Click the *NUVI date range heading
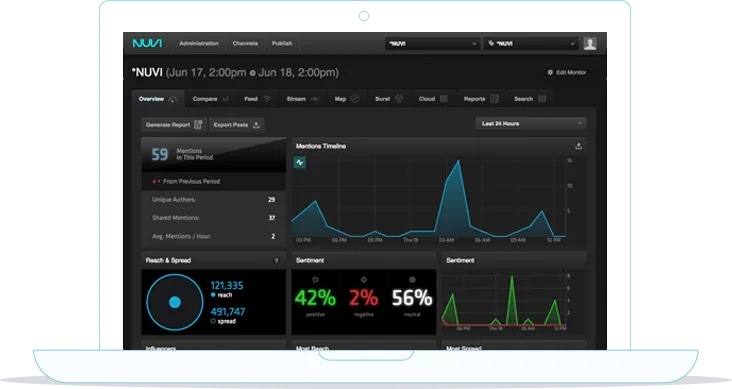This screenshot has height=389, width=732. click(x=235, y=72)
